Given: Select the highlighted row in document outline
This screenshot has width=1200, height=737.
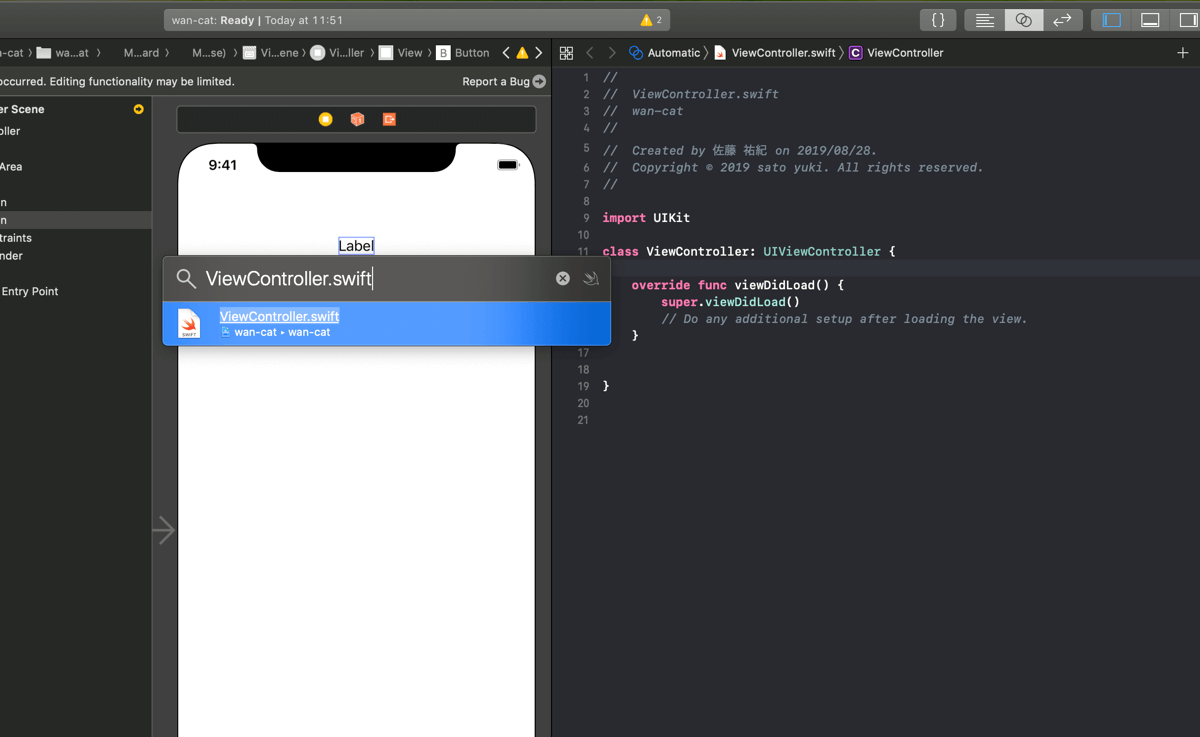Looking at the screenshot, I should coord(76,220).
